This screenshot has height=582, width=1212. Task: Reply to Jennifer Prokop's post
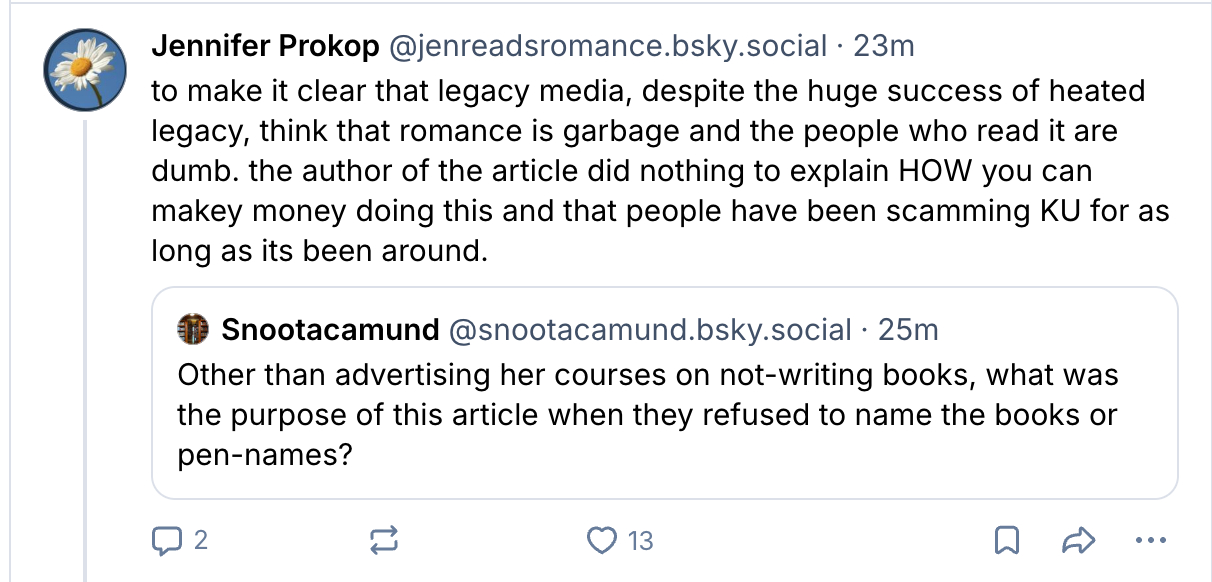[164, 541]
